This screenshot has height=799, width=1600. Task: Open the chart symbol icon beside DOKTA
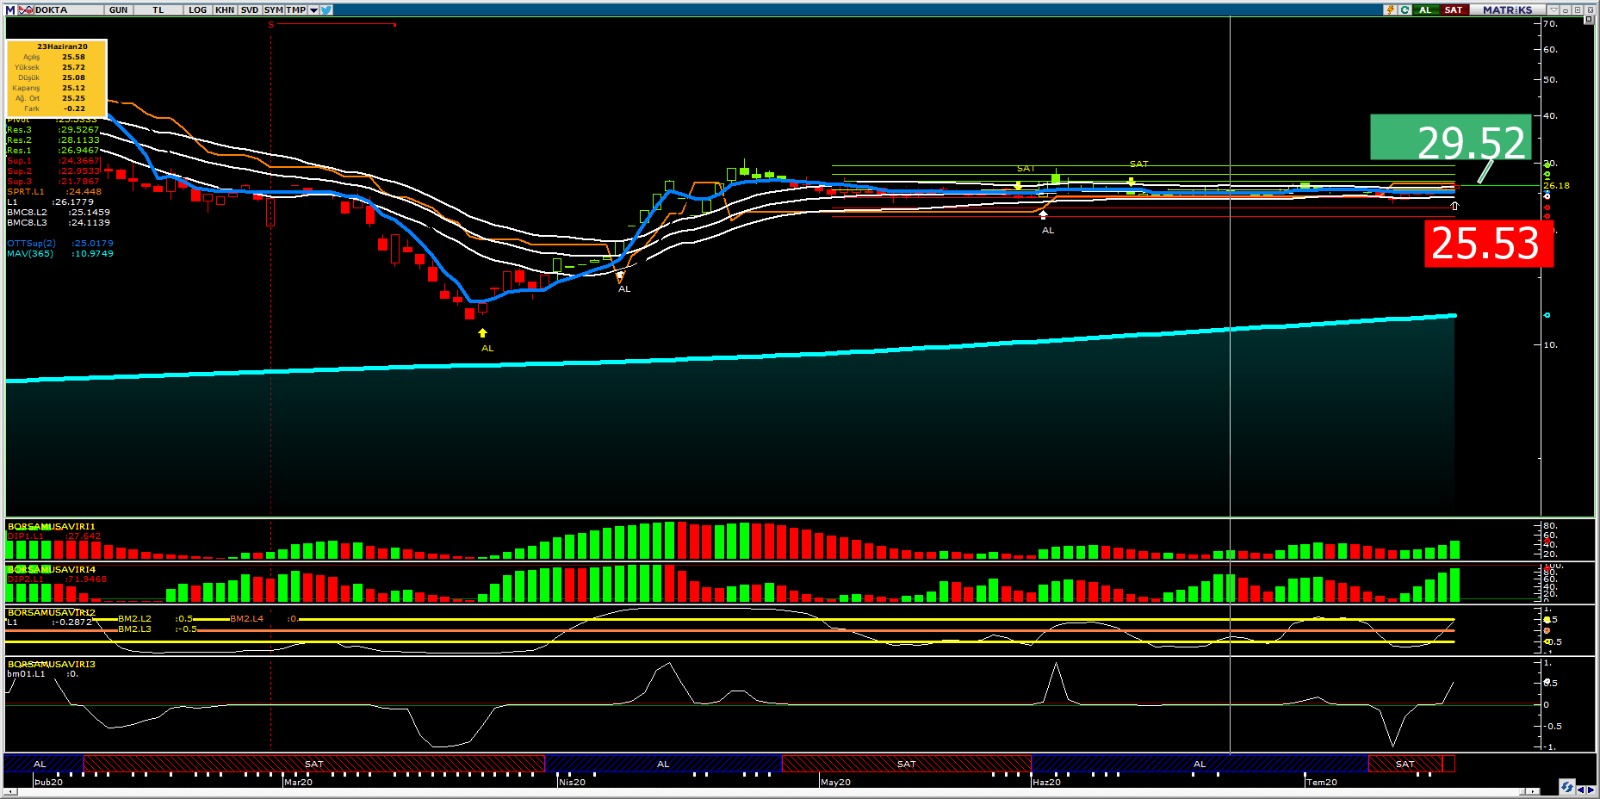point(26,10)
